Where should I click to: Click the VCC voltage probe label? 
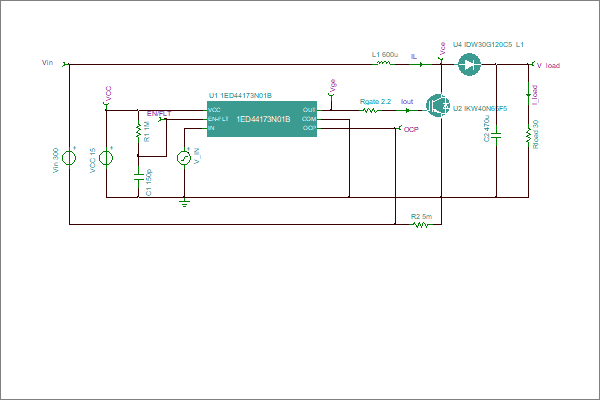(108, 93)
